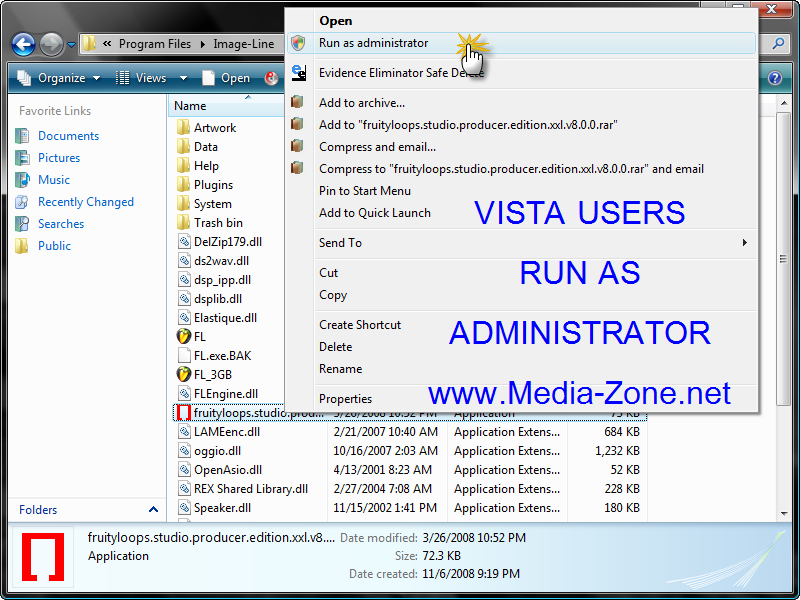Choose Pin to Start Menu

(x=521, y=191)
